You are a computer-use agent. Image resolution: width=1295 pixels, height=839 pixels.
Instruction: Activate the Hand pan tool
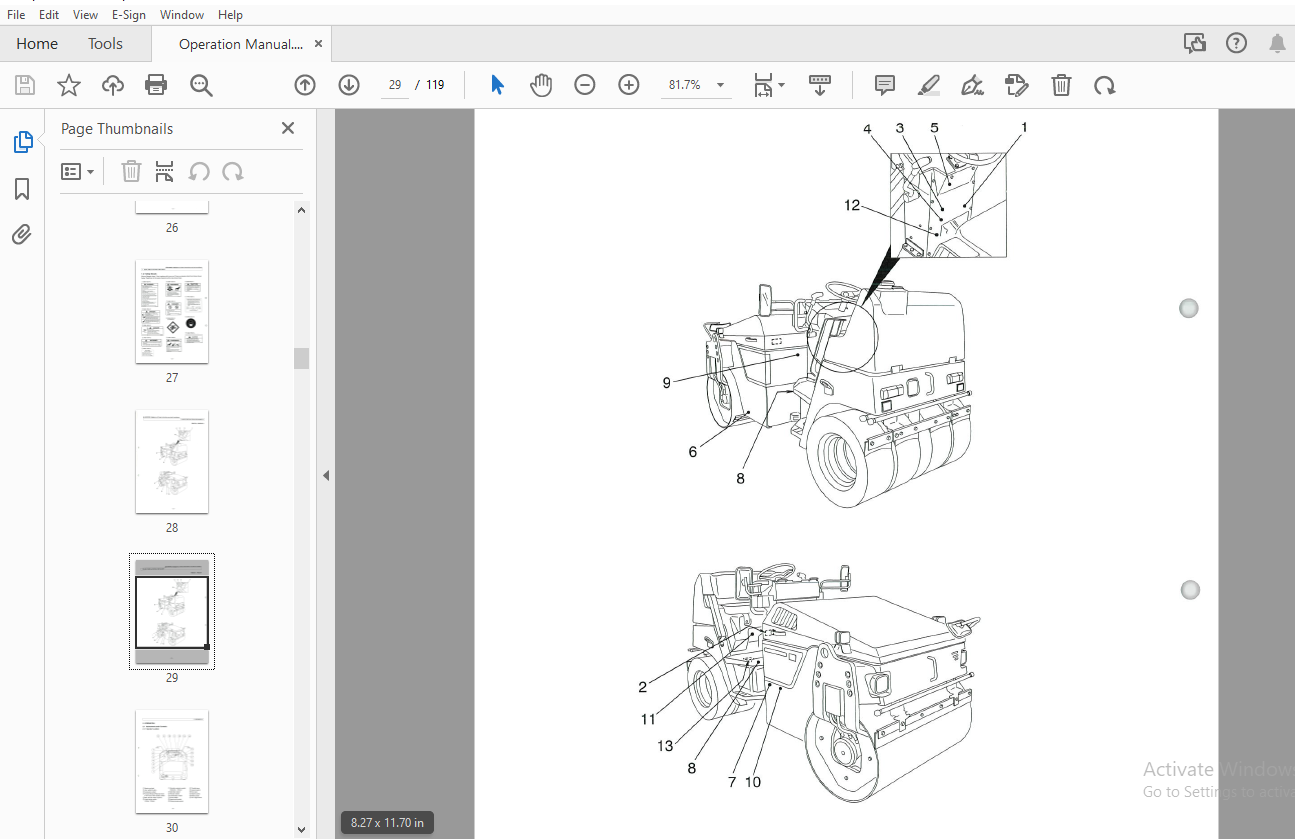pos(541,85)
